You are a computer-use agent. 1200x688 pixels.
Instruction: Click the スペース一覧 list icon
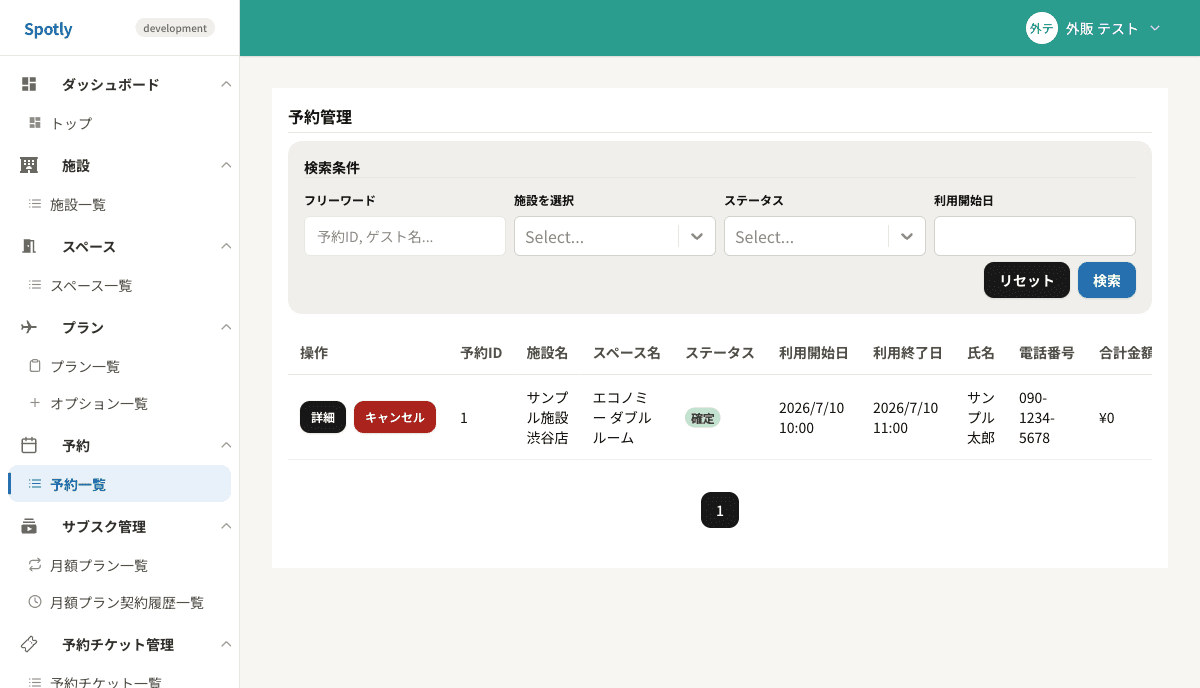(35, 285)
